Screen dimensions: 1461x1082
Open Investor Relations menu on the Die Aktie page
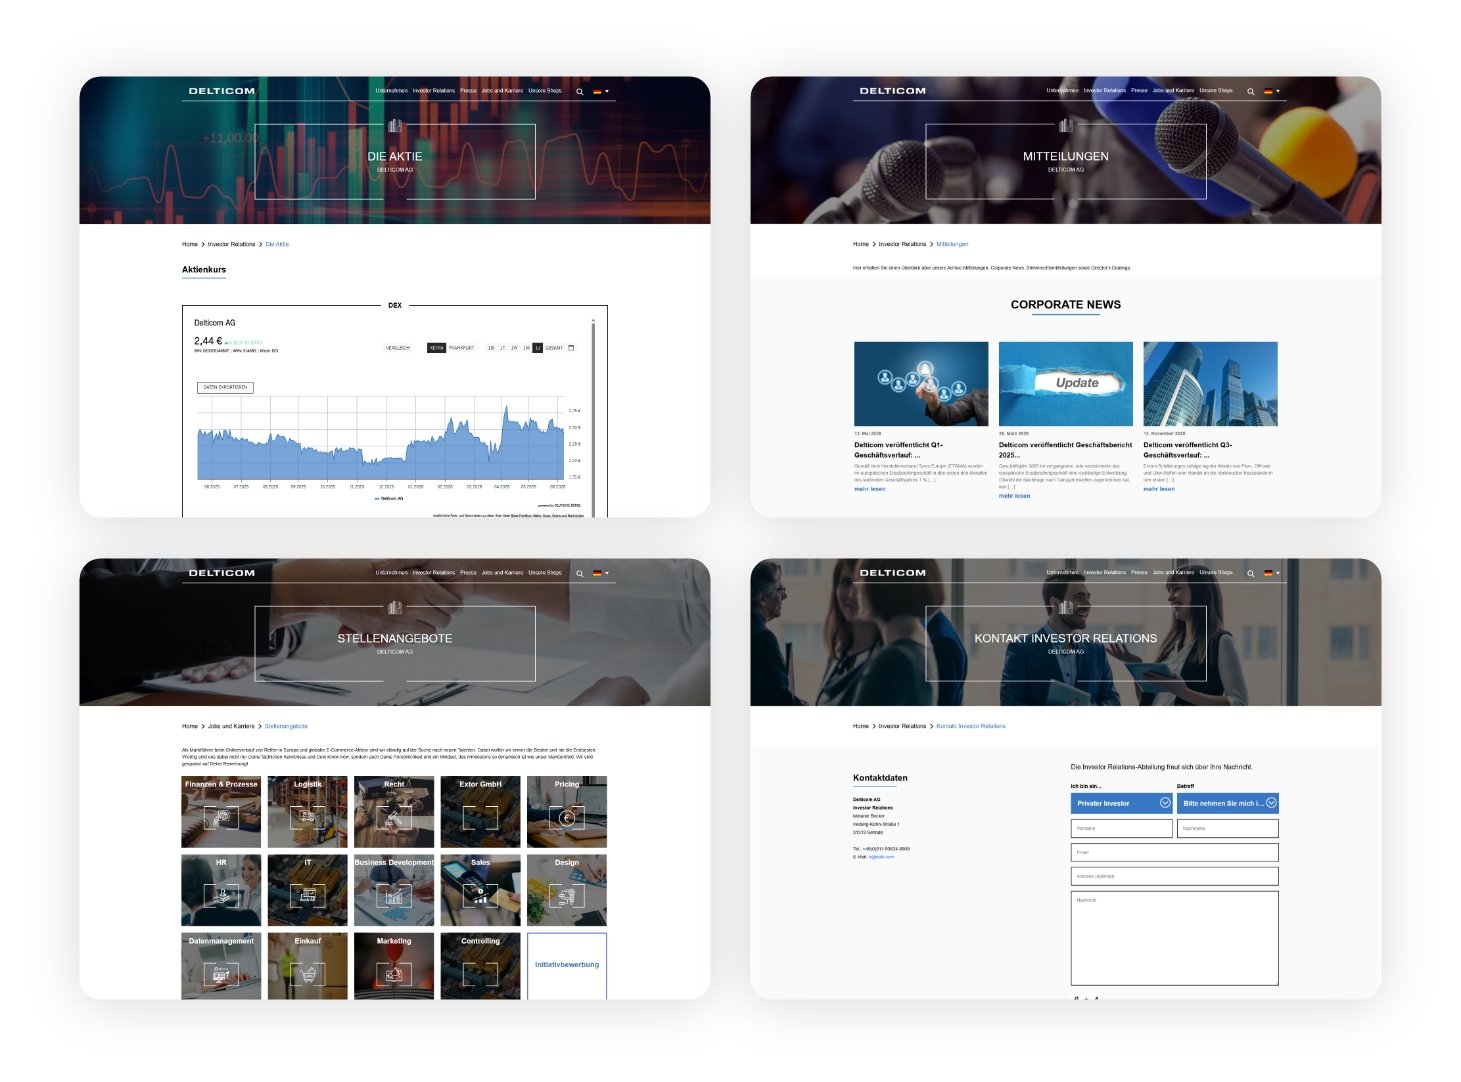[x=434, y=91]
